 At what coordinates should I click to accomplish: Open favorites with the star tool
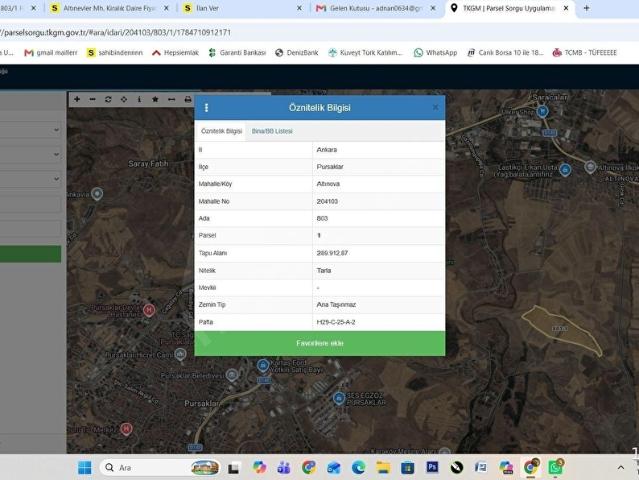pyautogui.click(x=155, y=99)
